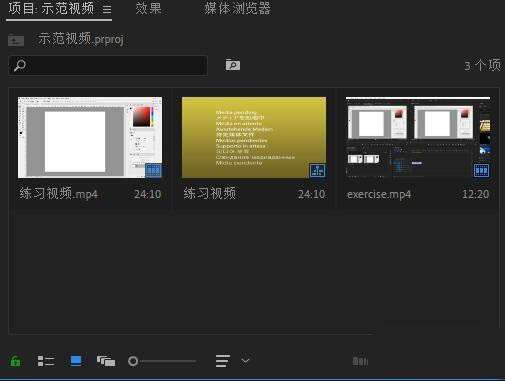Screen dimensions: 505x381
Task: Click the 练习视频 sequence name label
Action: pos(210,193)
